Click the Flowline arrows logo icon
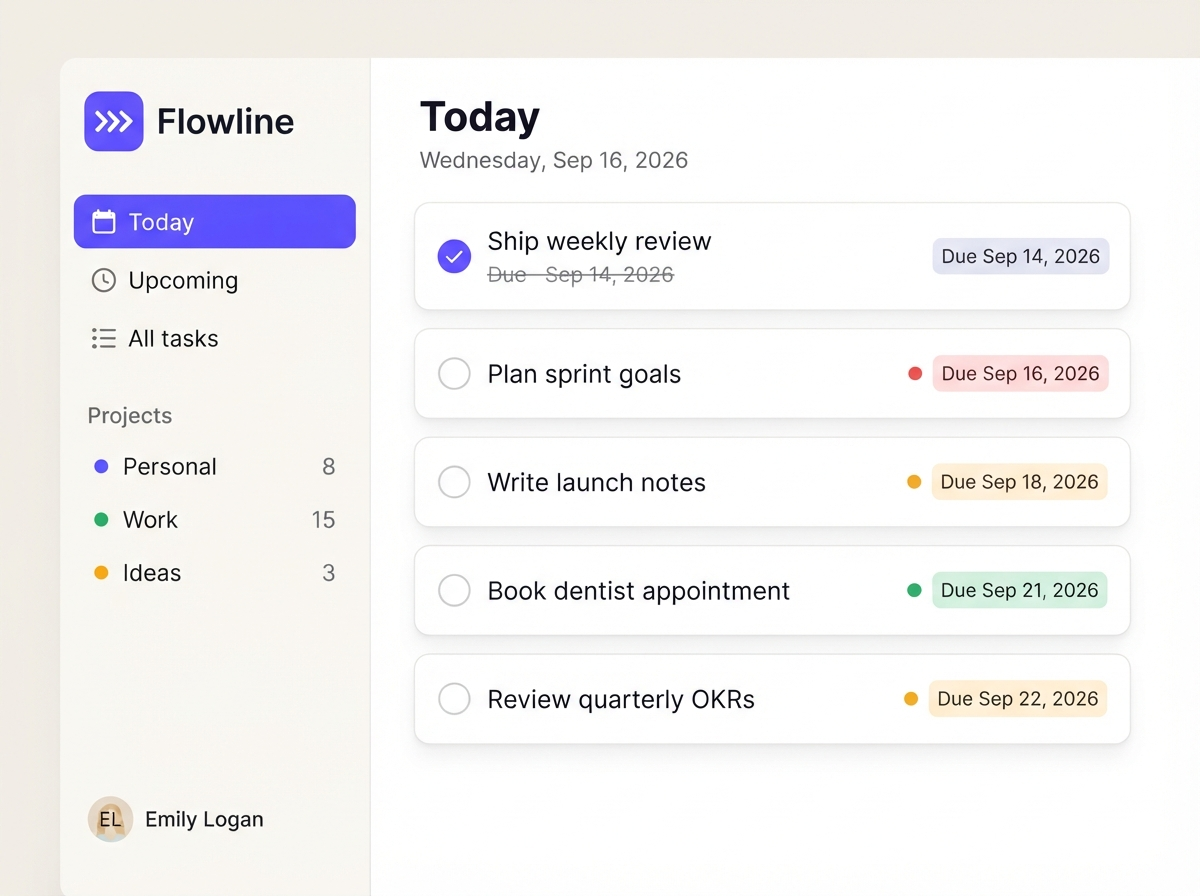Viewport: 1200px width, 896px height. tap(114, 121)
